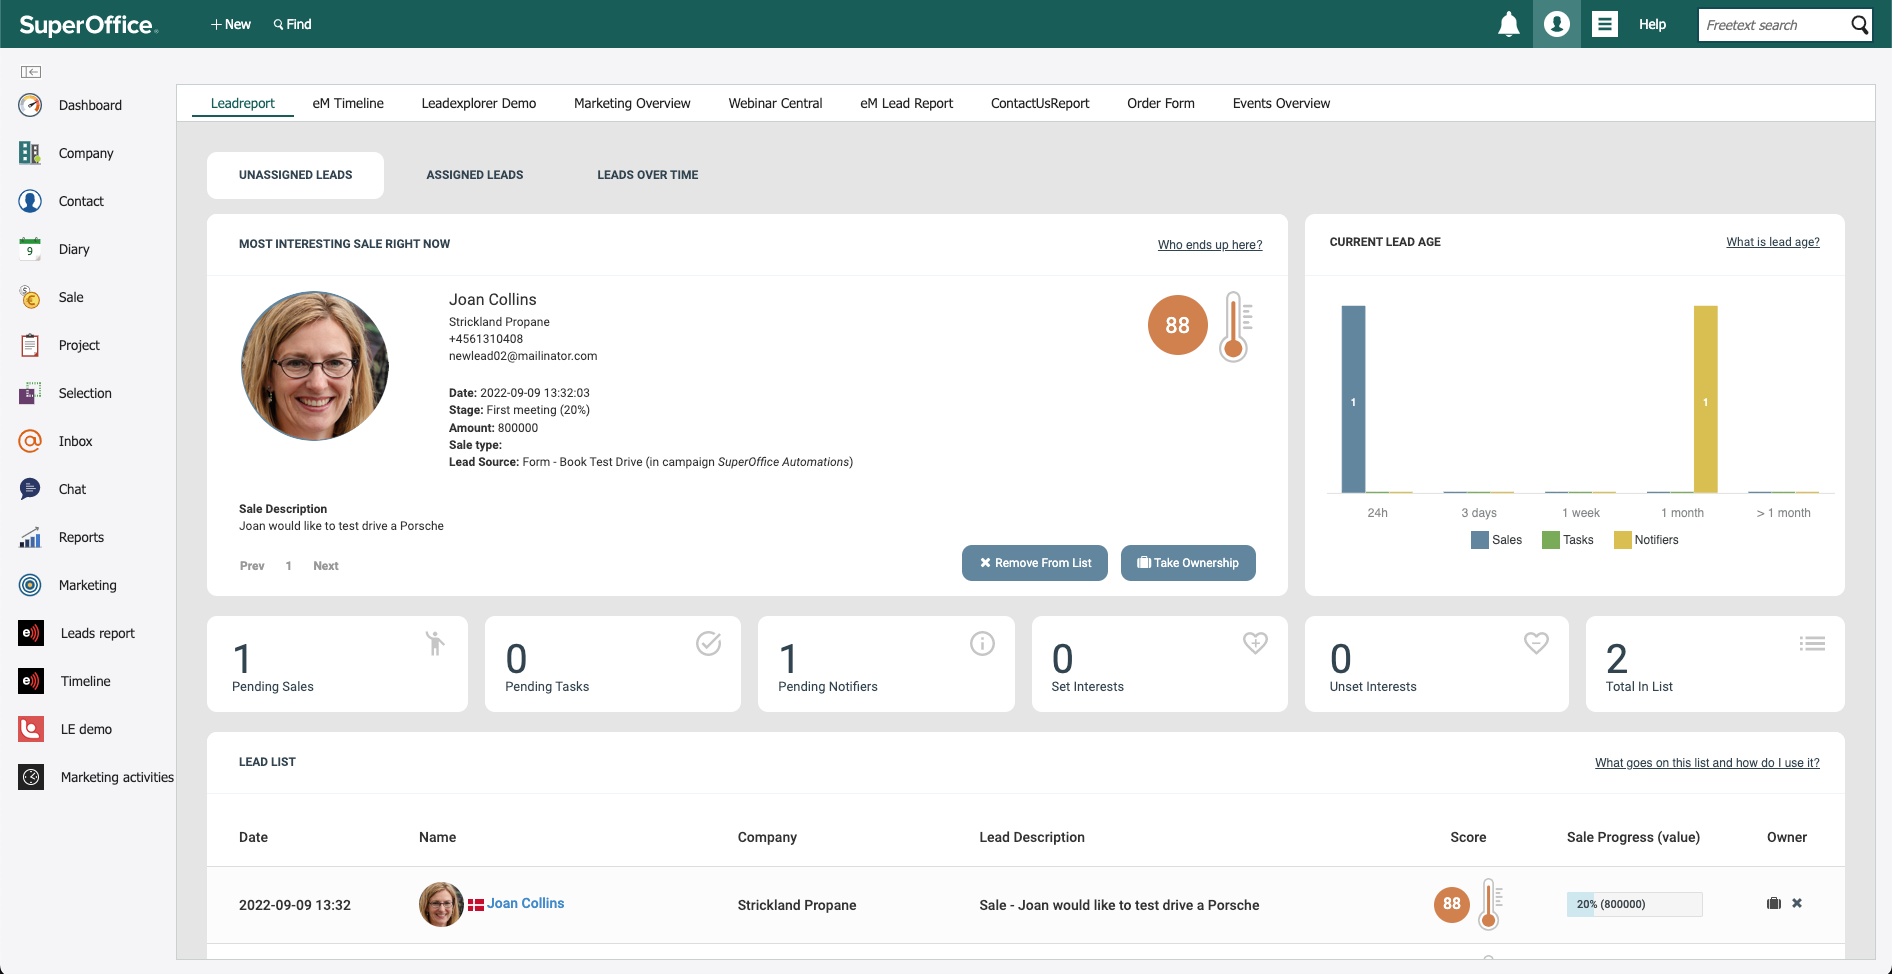1892x974 pixels.
Task: Select the Leads Over Time tab
Action: tap(648, 175)
